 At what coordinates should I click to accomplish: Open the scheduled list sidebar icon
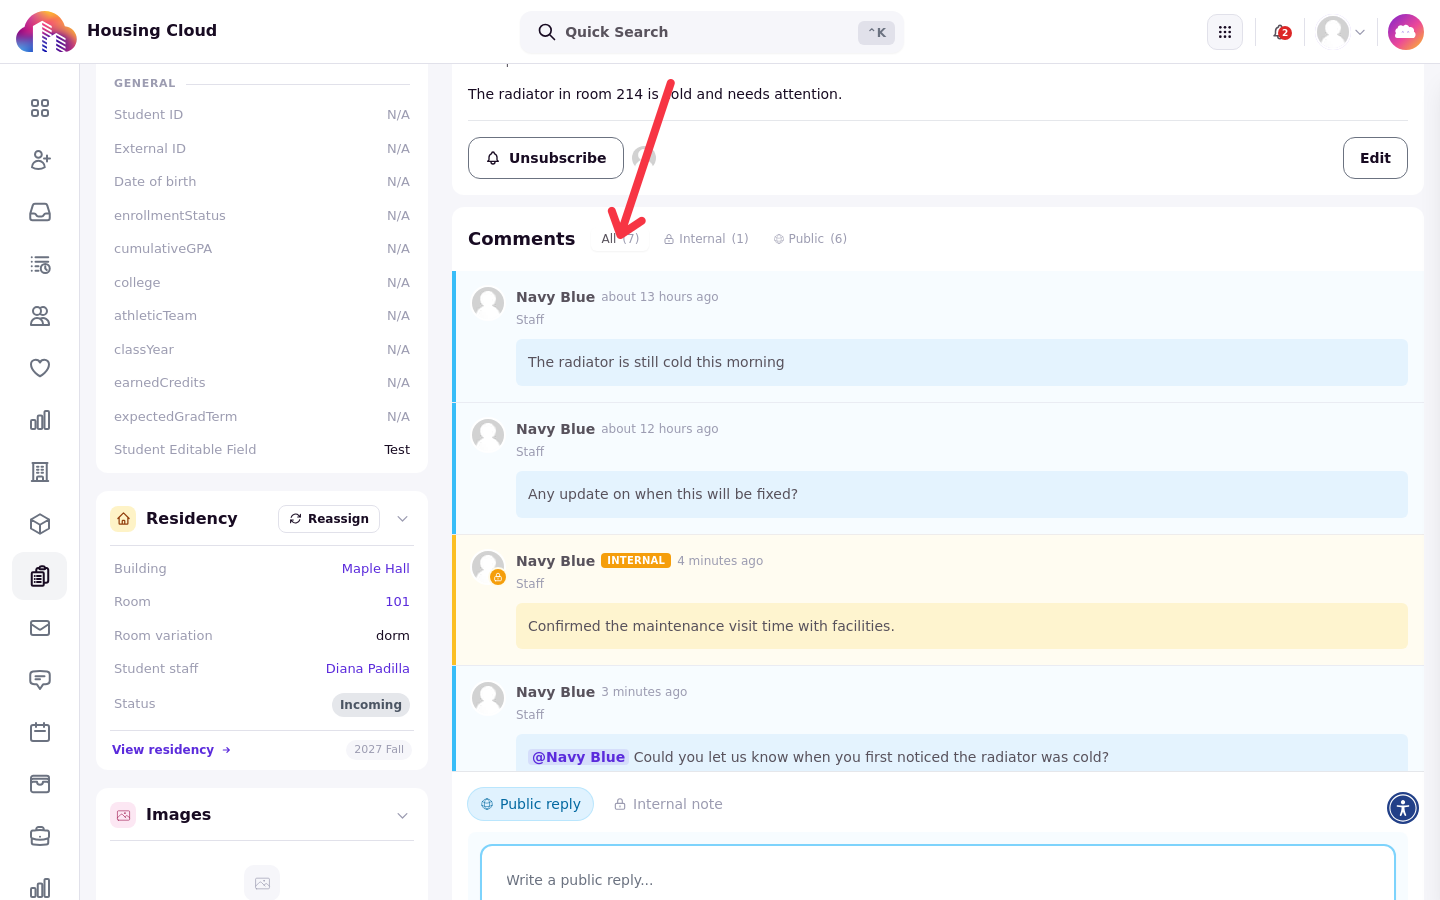click(40, 264)
